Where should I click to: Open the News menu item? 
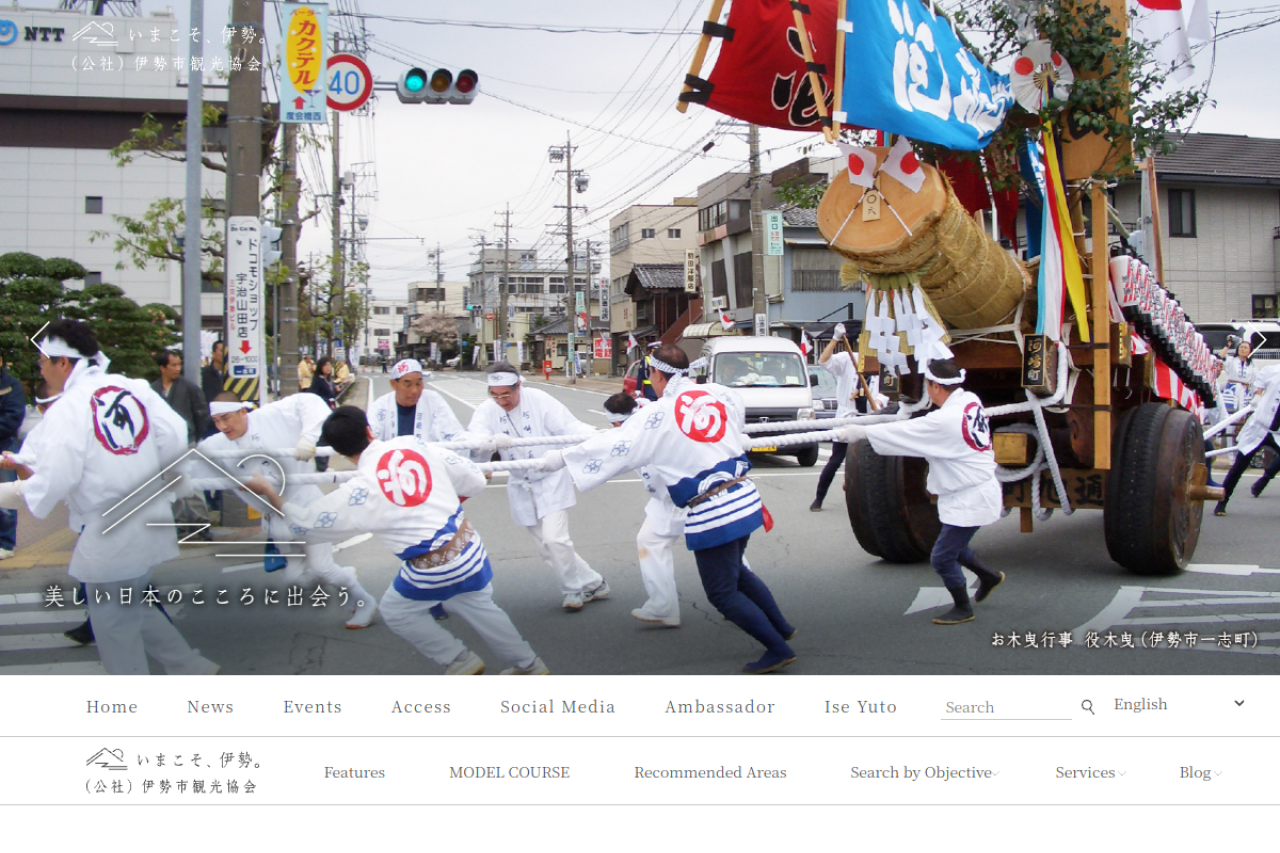[x=210, y=707]
